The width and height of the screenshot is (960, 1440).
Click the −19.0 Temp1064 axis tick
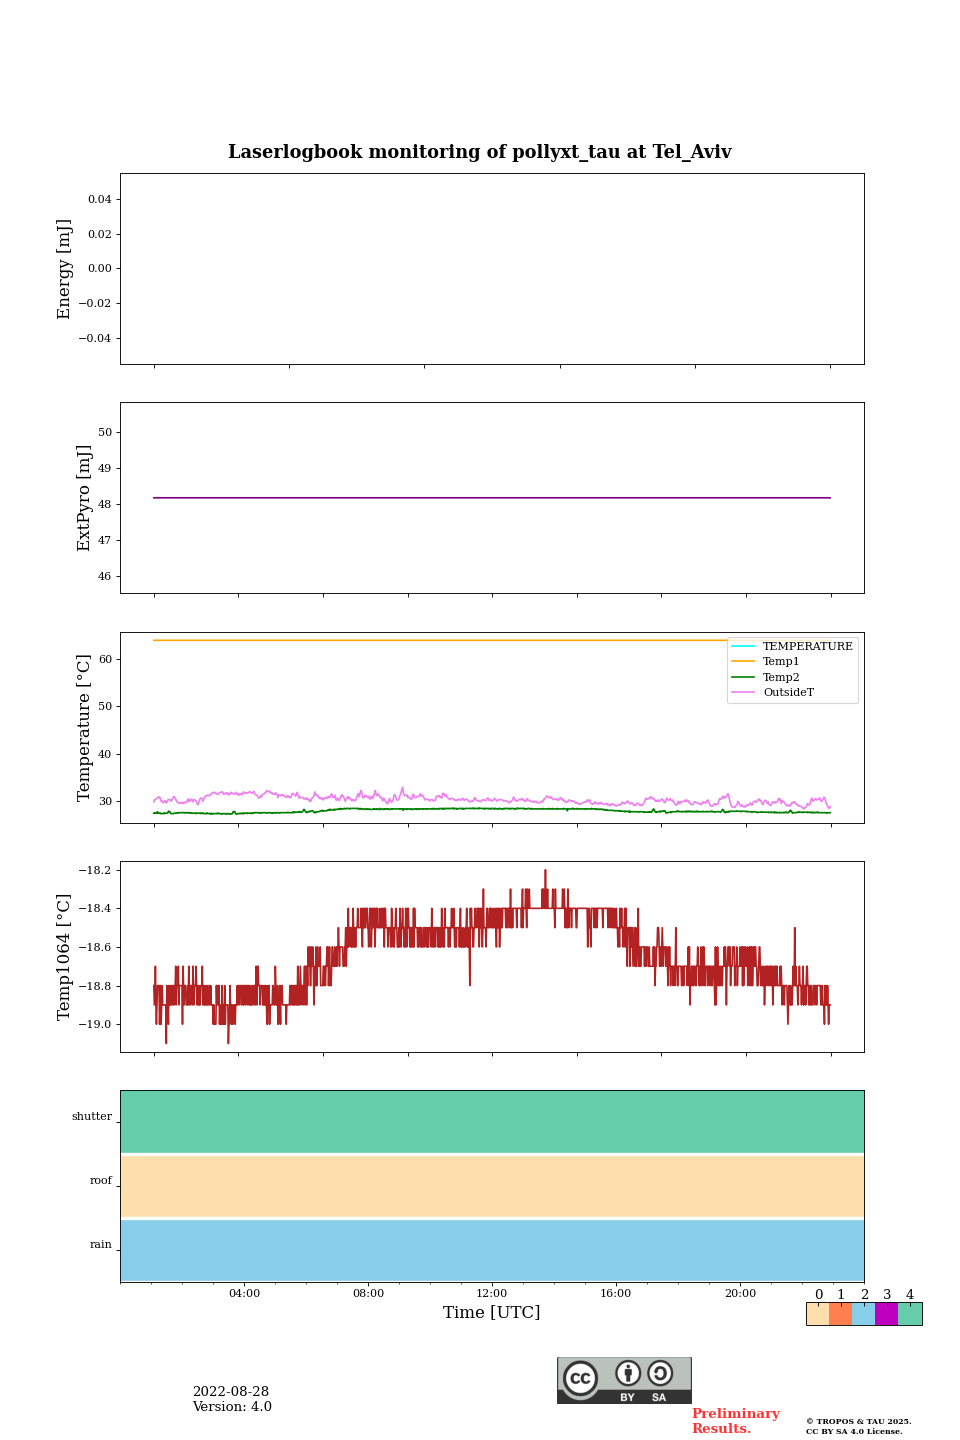click(x=95, y=1025)
